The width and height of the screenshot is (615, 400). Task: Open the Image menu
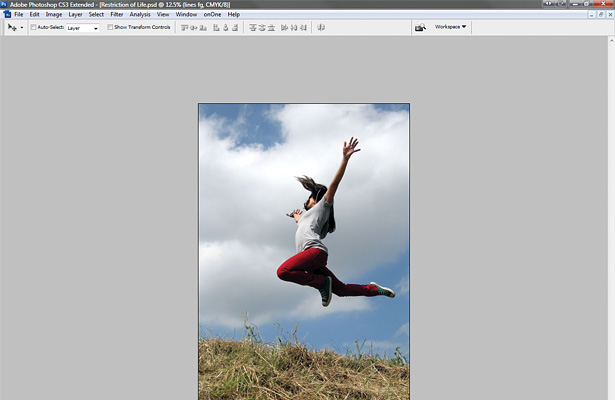click(54, 15)
